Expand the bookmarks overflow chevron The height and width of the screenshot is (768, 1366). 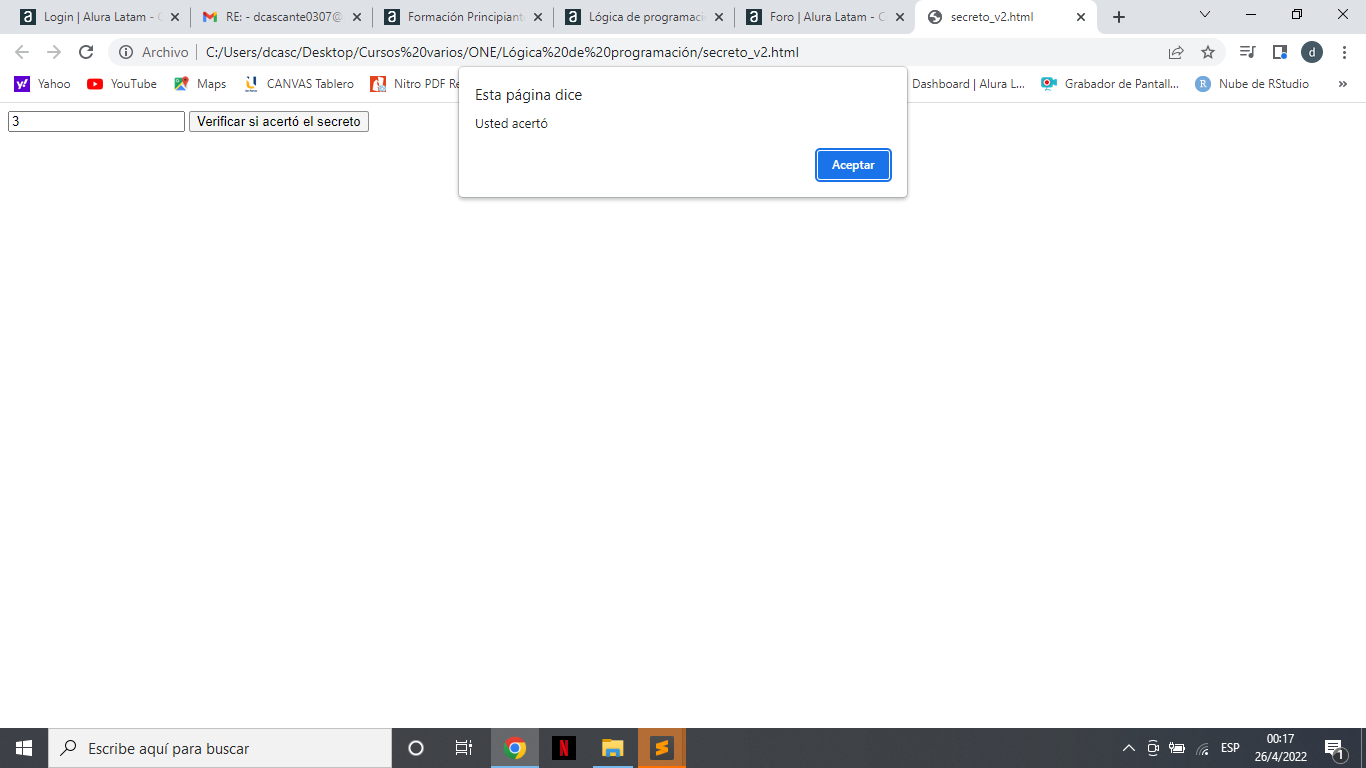coord(1342,84)
